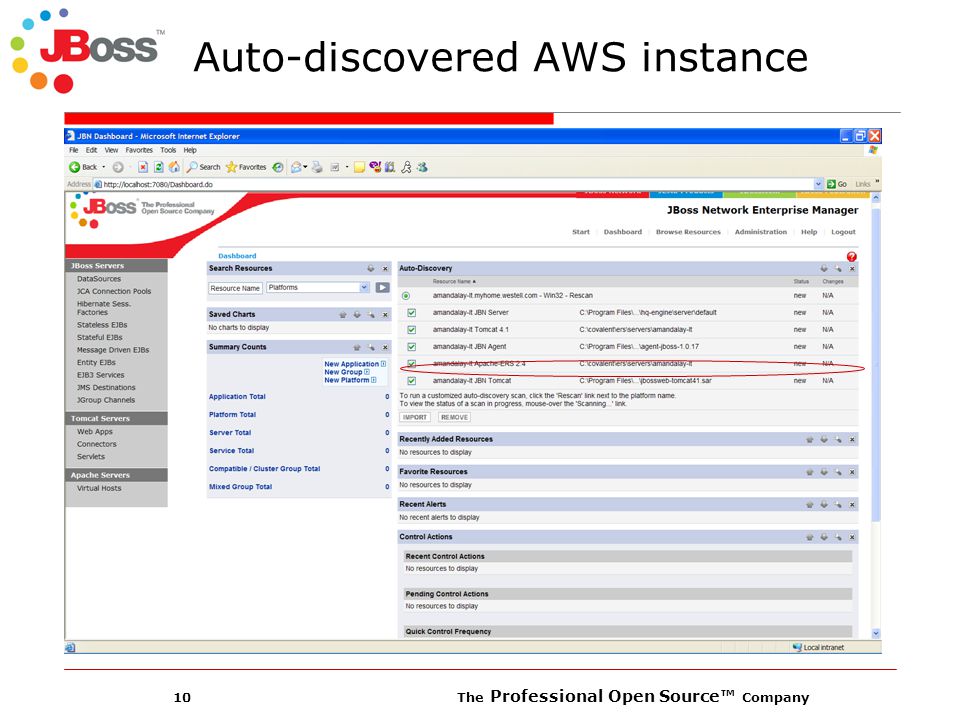Uncheck the amandalay-lt Tomcat 4.1 checkbox
The width and height of the screenshot is (960, 720).
(411, 330)
